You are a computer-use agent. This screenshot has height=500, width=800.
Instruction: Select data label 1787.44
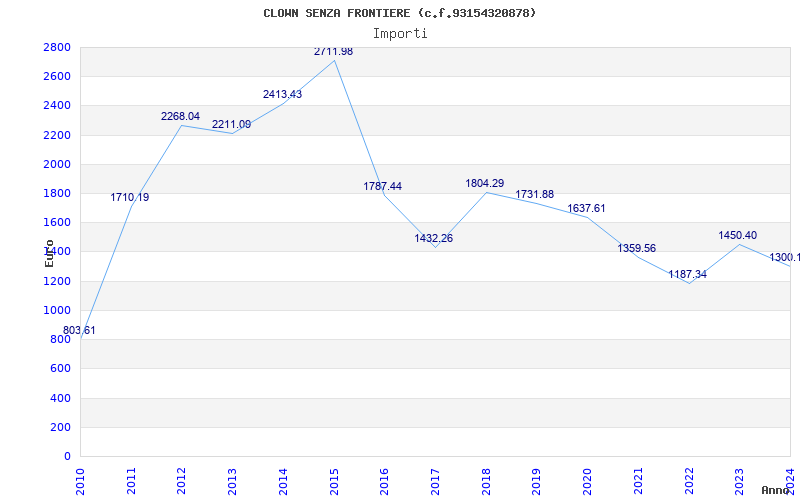(382, 186)
